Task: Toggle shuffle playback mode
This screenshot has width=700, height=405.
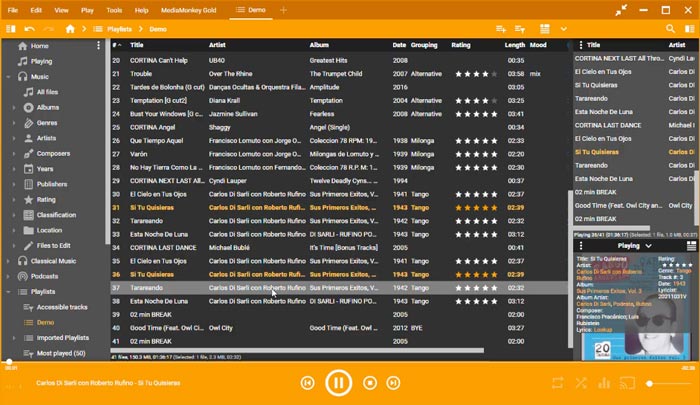Action: click(x=581, y=383)
